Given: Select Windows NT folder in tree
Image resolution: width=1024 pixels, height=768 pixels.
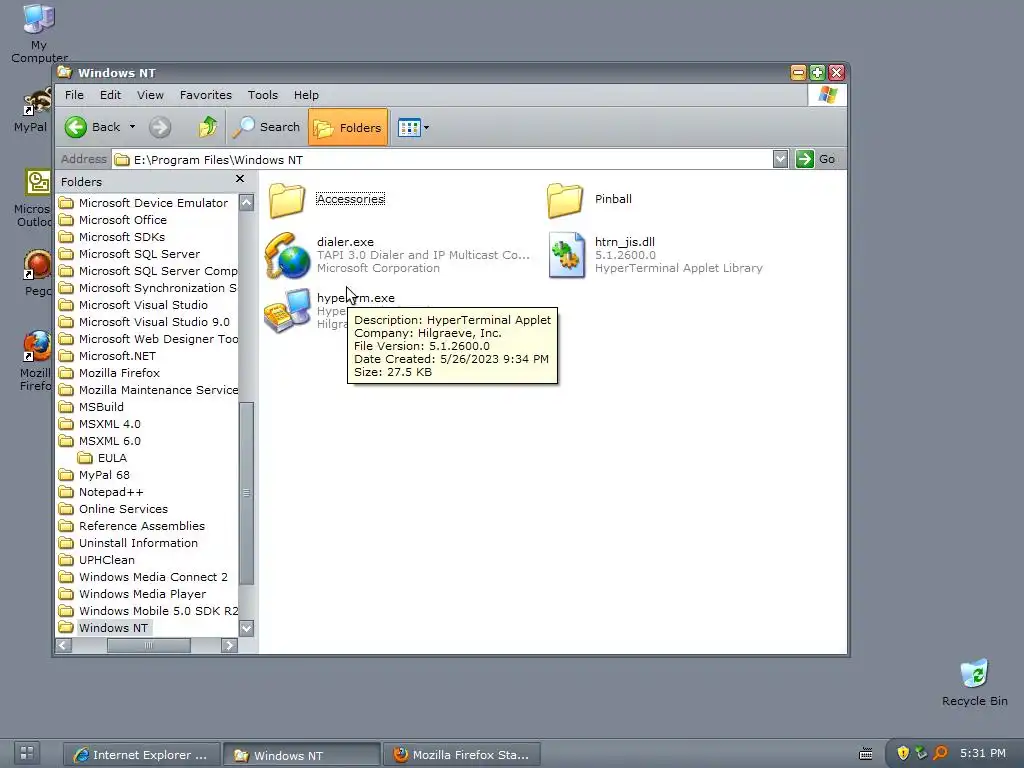Looking at the screenshot, I should 112,628.
